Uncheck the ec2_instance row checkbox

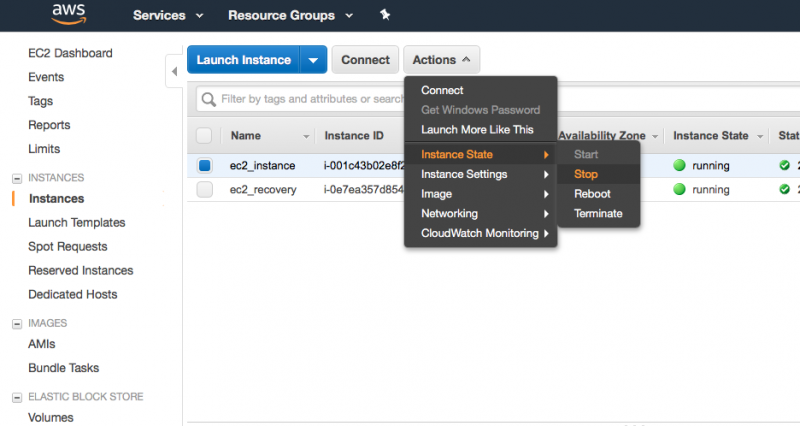(205, 165)
